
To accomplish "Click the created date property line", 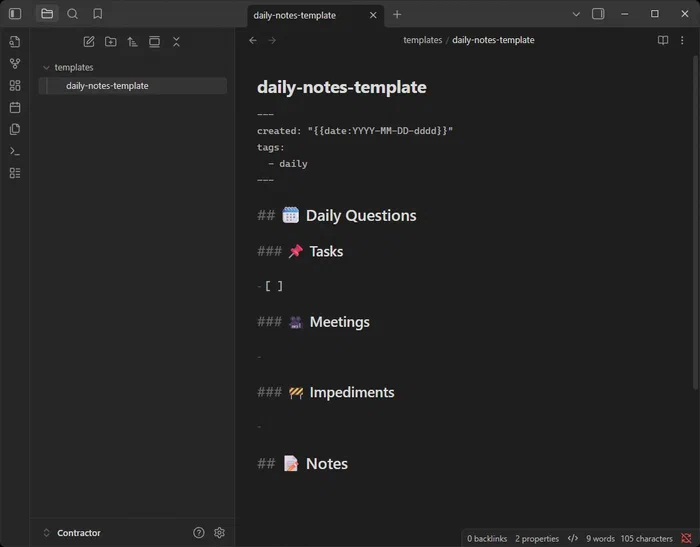I will click(x=355, y=131).
